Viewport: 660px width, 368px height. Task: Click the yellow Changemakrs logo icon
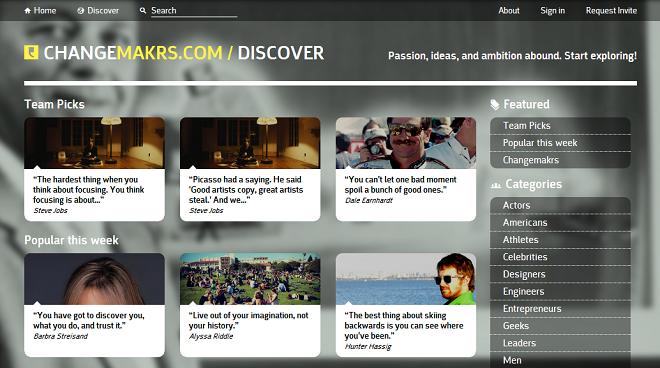31,53
